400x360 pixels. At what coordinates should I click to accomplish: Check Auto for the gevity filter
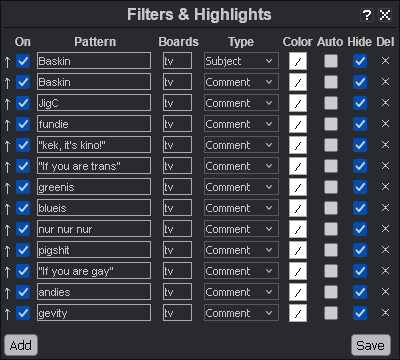(x=331, y=313)
